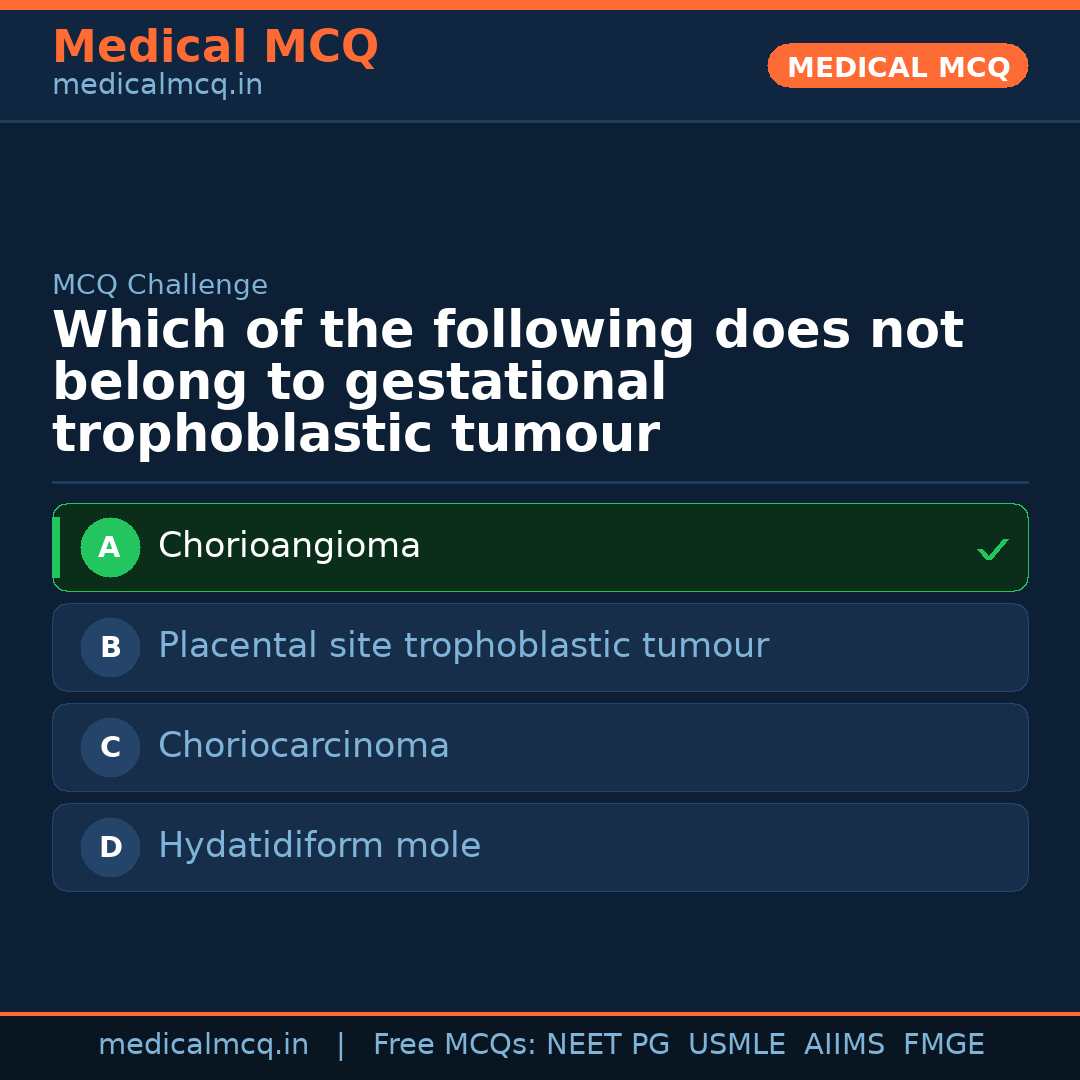Click USMLE in the footer
1080x1080 pixels.
[x=736, y=1045]
